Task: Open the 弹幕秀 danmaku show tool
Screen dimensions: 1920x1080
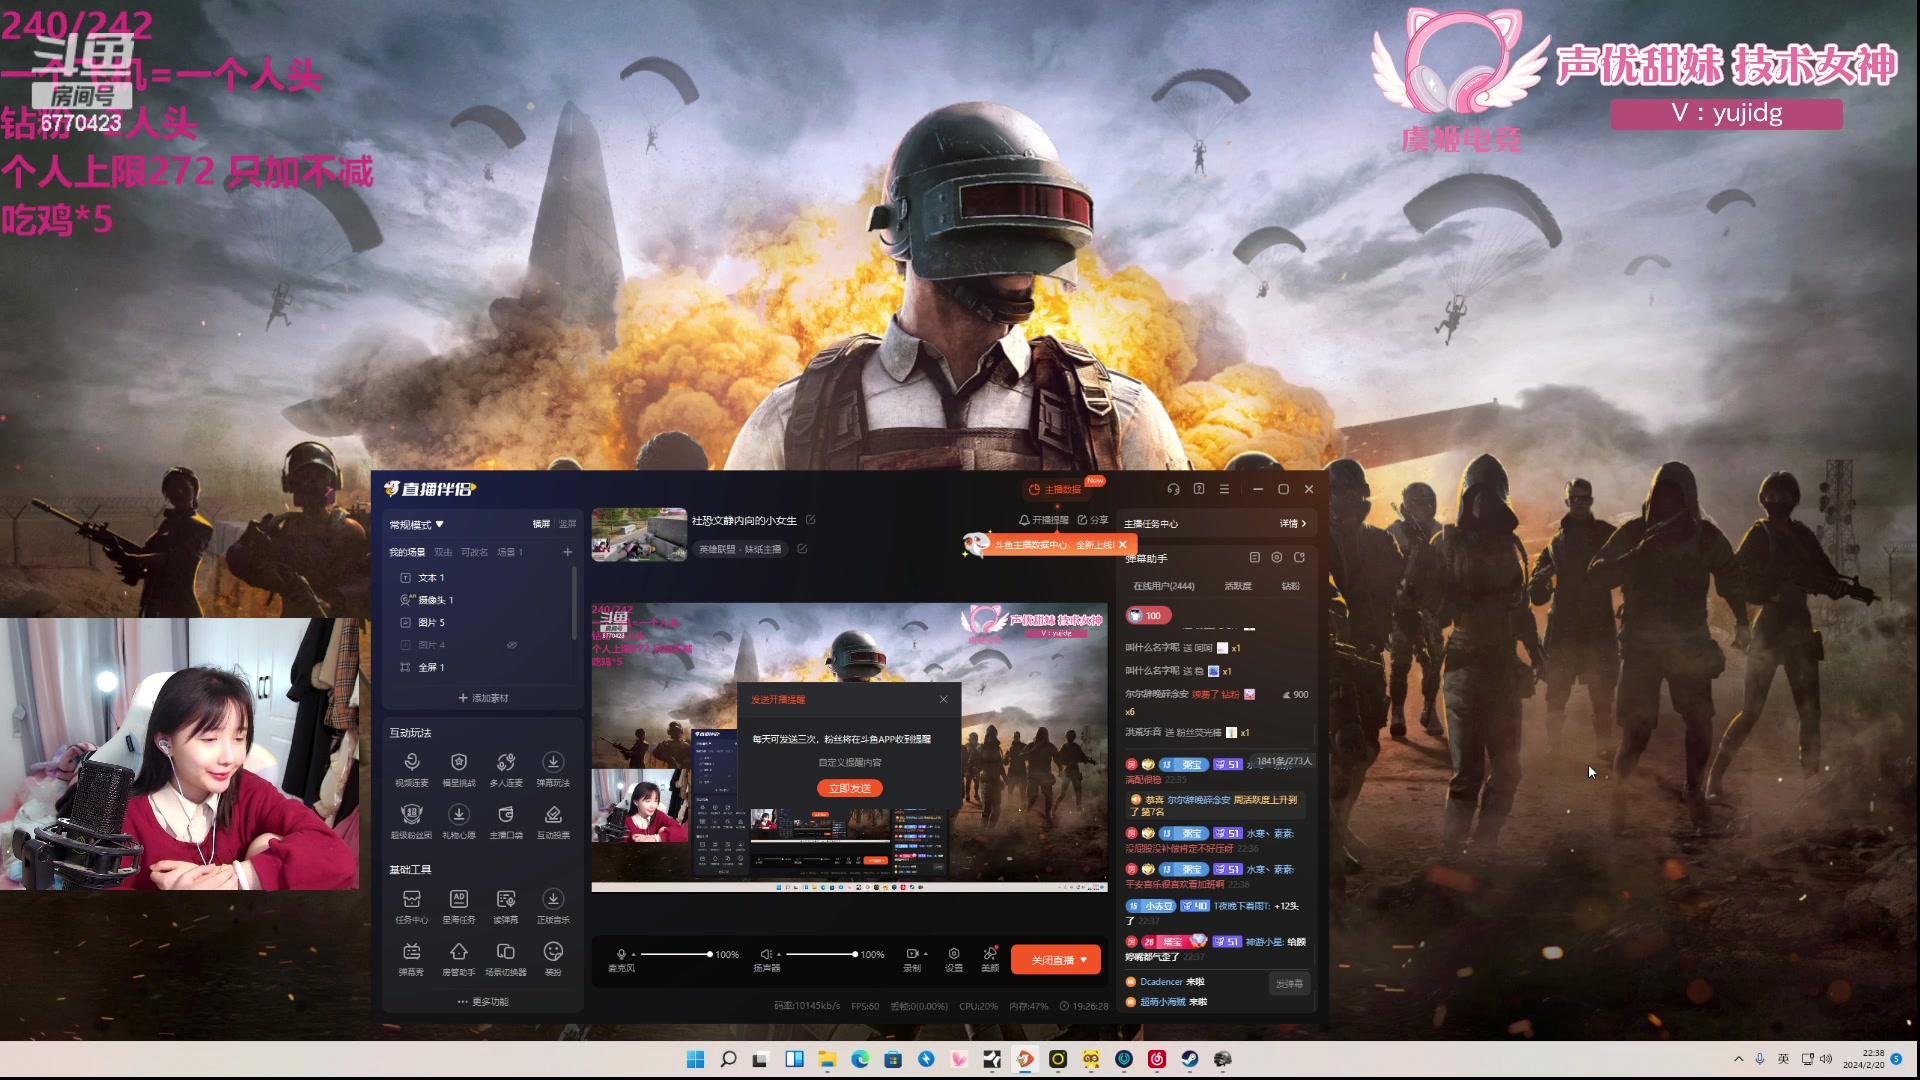Action: pos(411,953)
